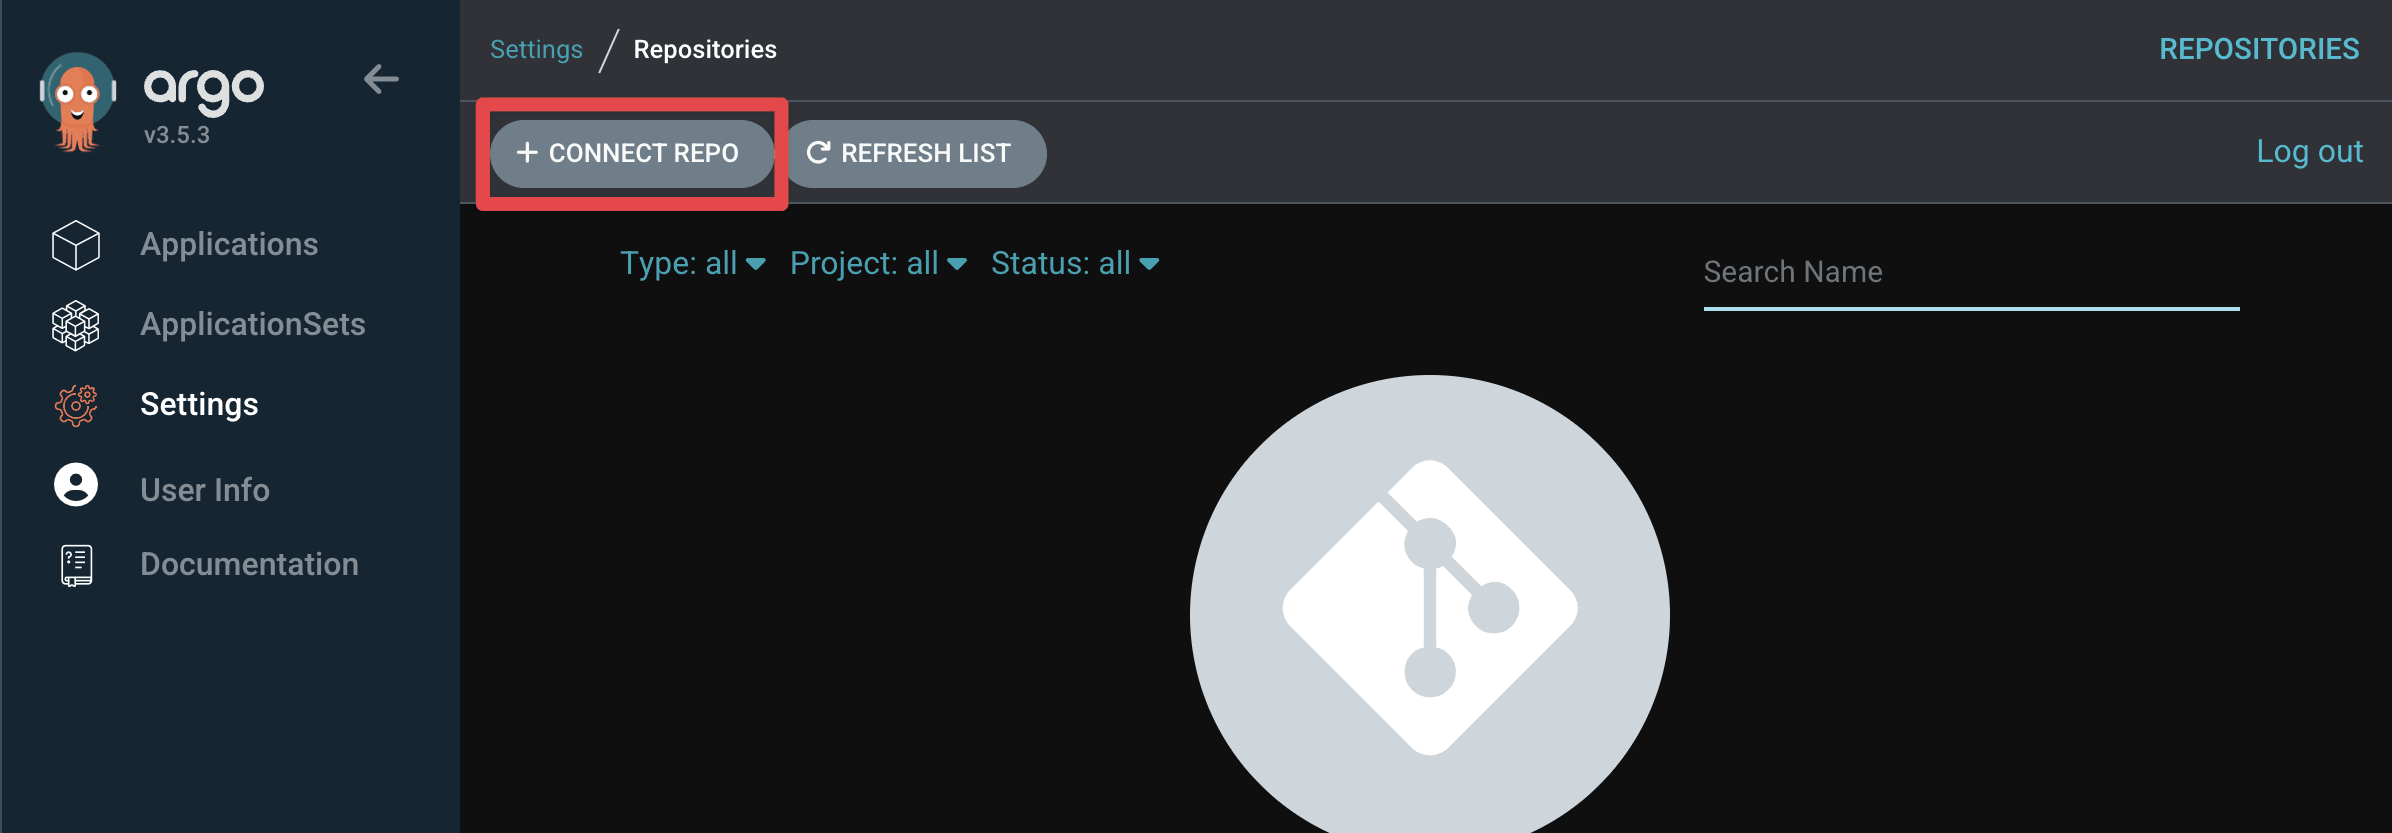This screenshot has width=2392, height=833.
Task: Click the Documentation book icon
Action: click(x=76, y=565)
